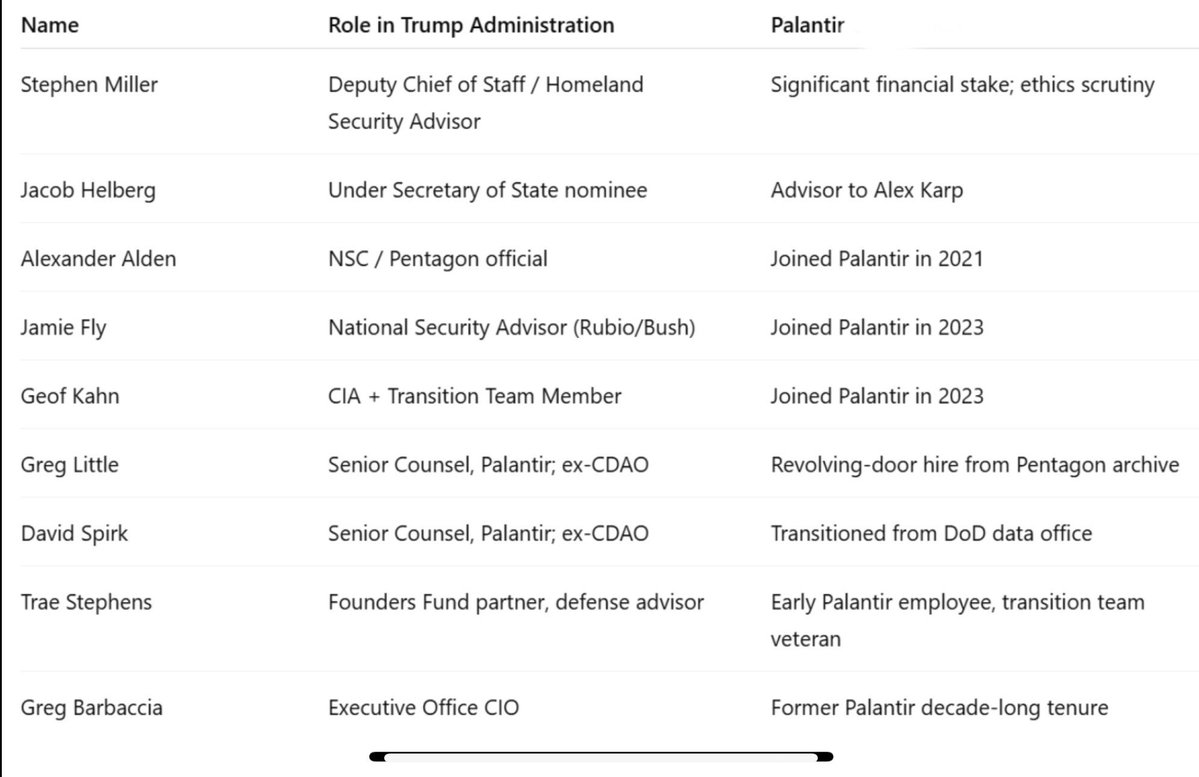Select the Jacob Helberg name cell
The width and height of the screenshot is (1199, 777).
pyautogui.click(x=88, y=190)
